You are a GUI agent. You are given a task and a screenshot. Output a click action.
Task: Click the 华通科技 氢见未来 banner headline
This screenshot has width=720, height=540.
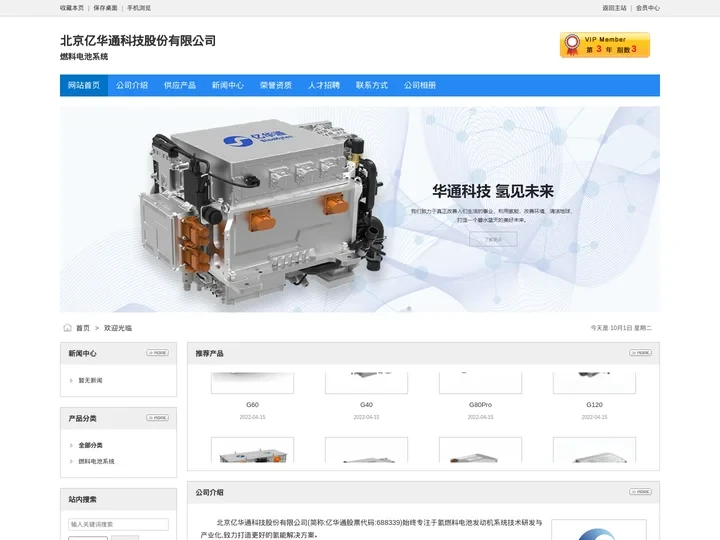pos(493,191)
